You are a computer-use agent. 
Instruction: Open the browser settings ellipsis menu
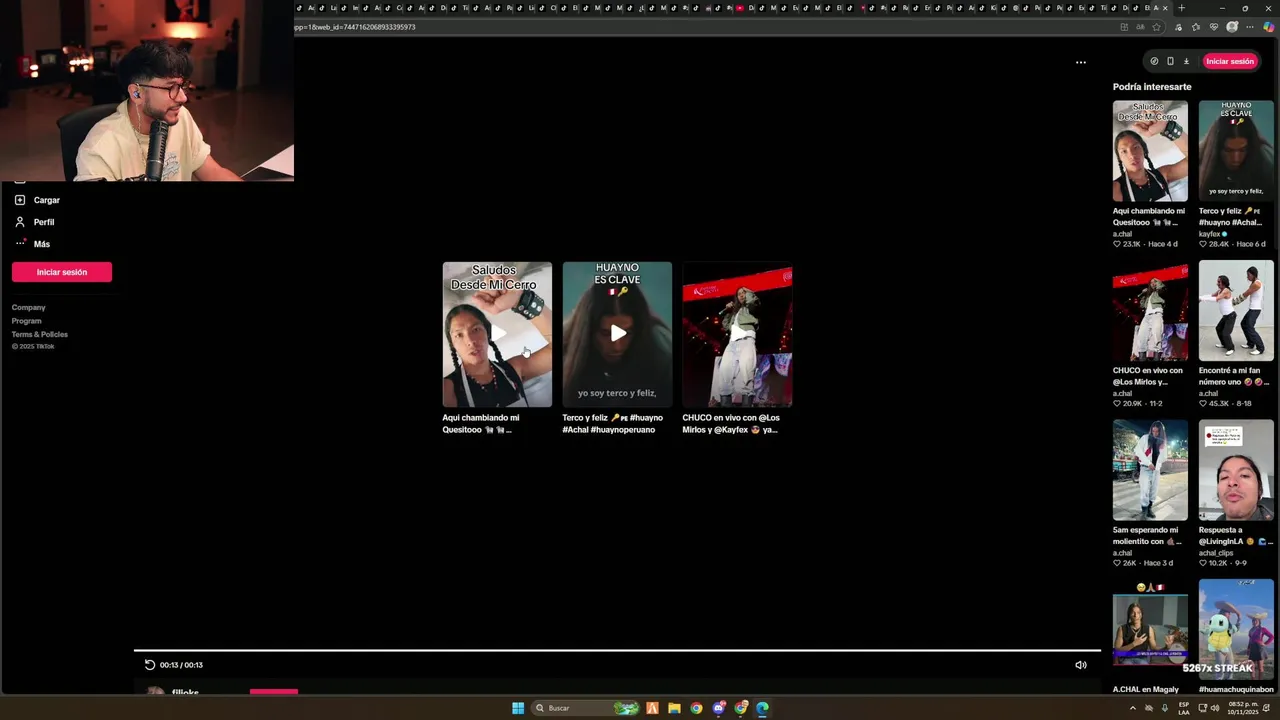1250,27
